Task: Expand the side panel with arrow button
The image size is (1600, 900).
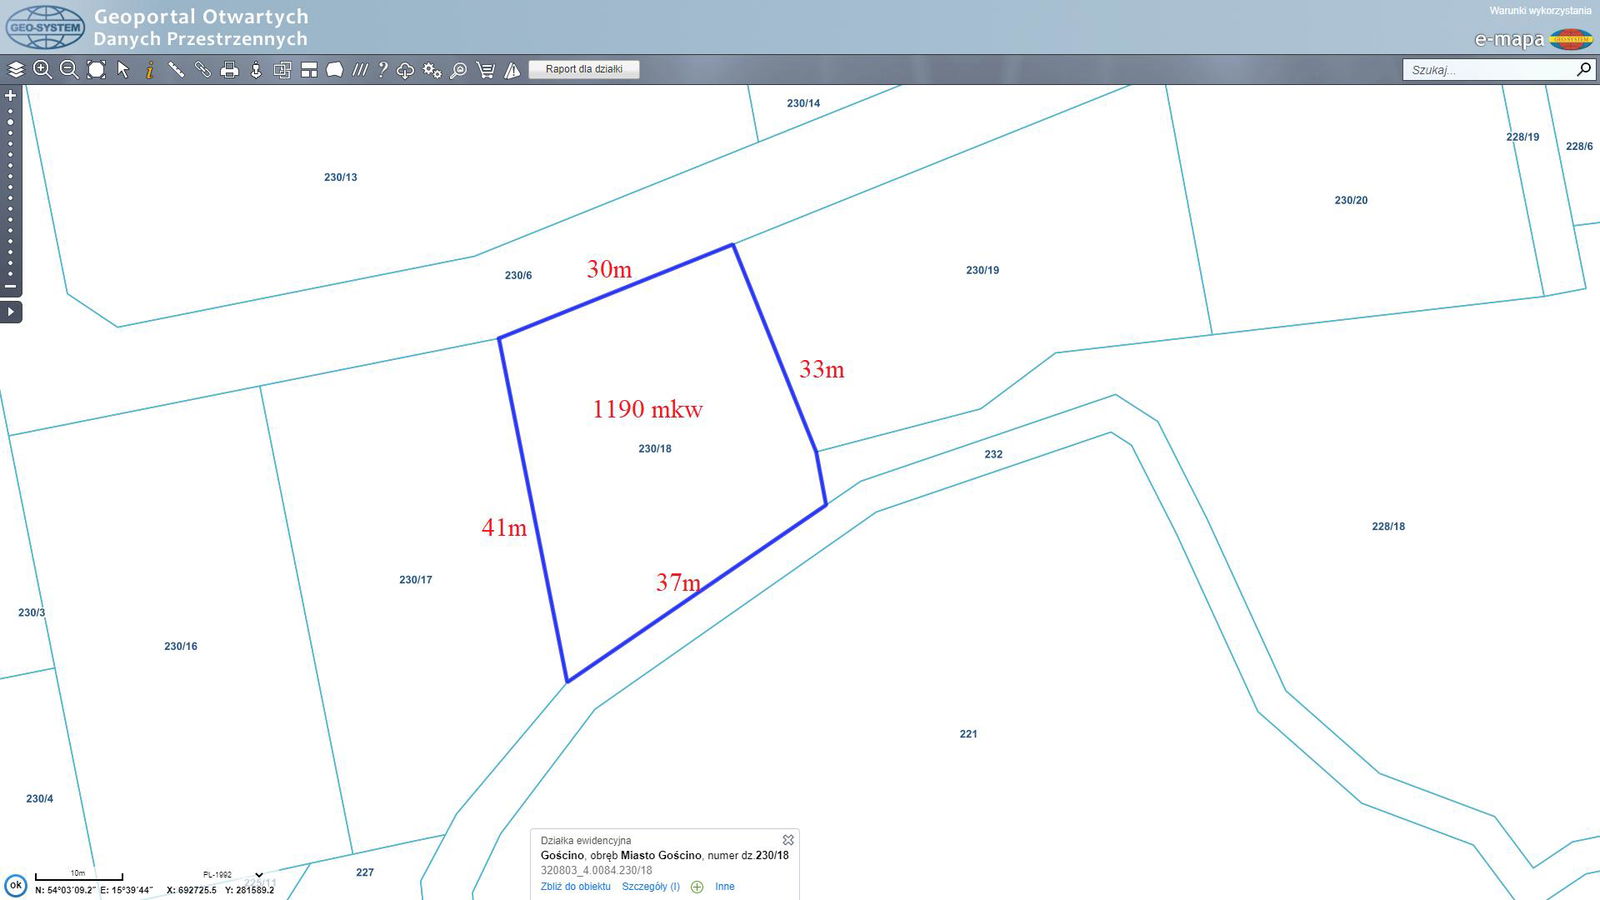Action: (11, 312)
